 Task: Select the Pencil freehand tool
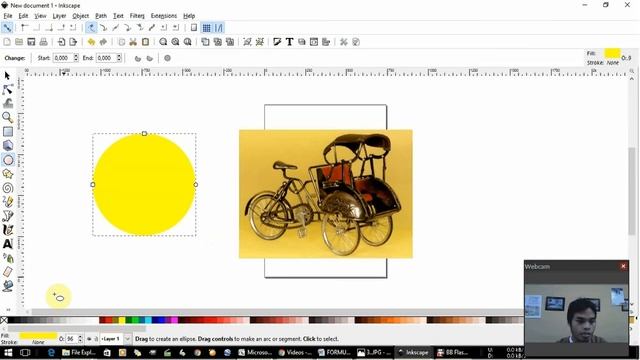pos(7,202)
